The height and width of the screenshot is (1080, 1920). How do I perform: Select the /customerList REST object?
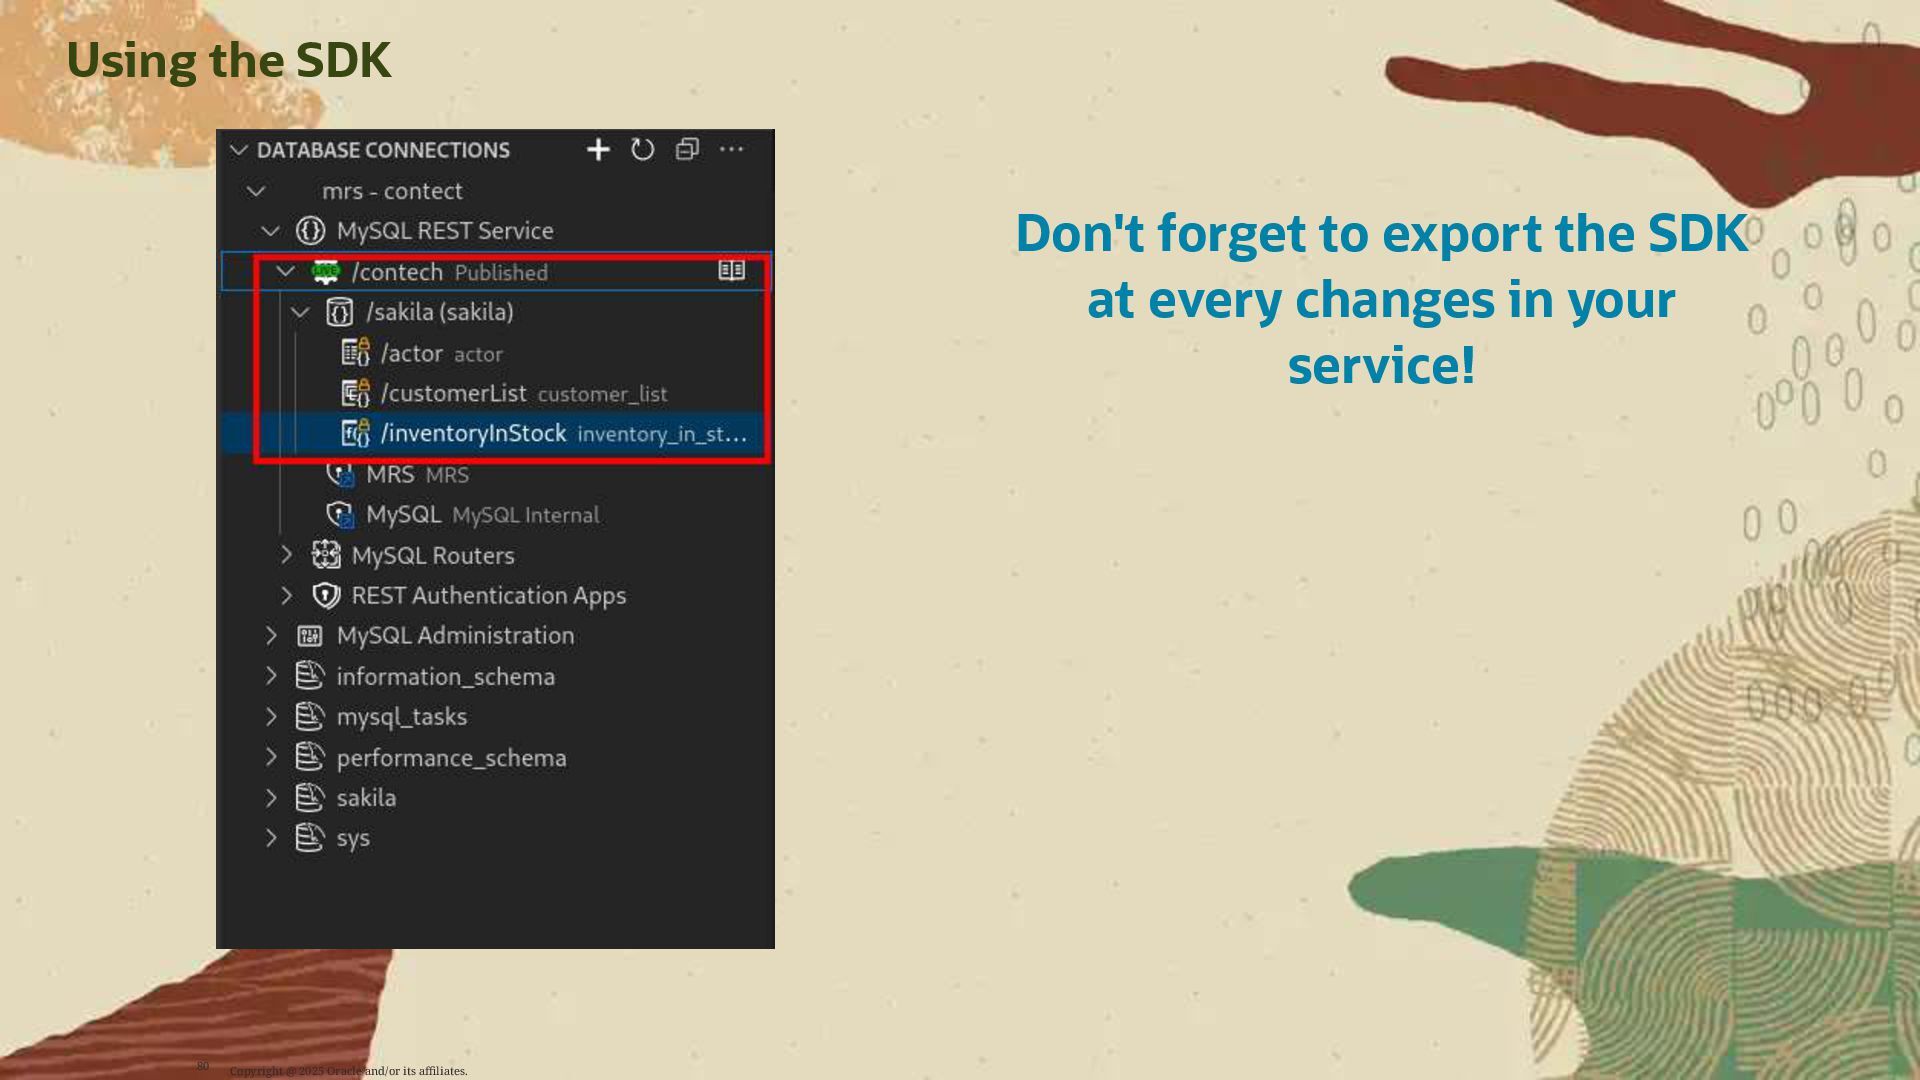[x=453, y=394]
